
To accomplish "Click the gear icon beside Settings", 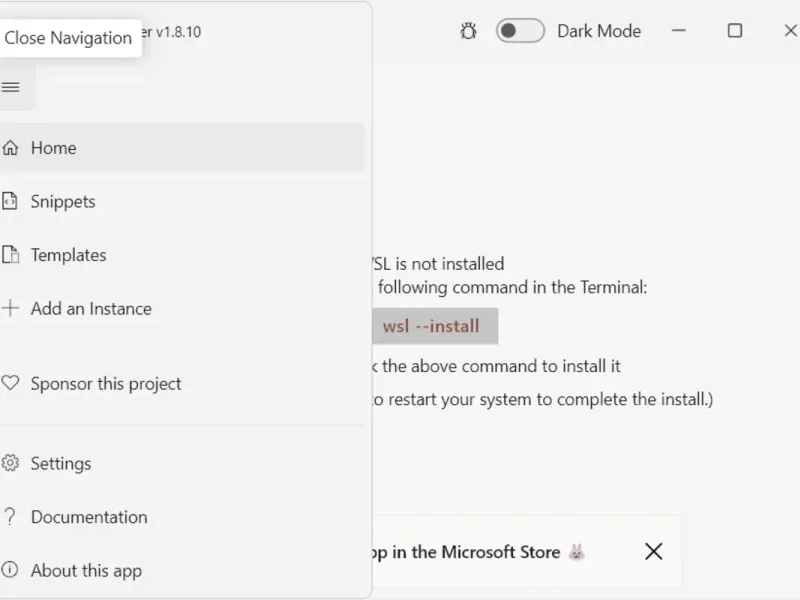I will (11, 463).
